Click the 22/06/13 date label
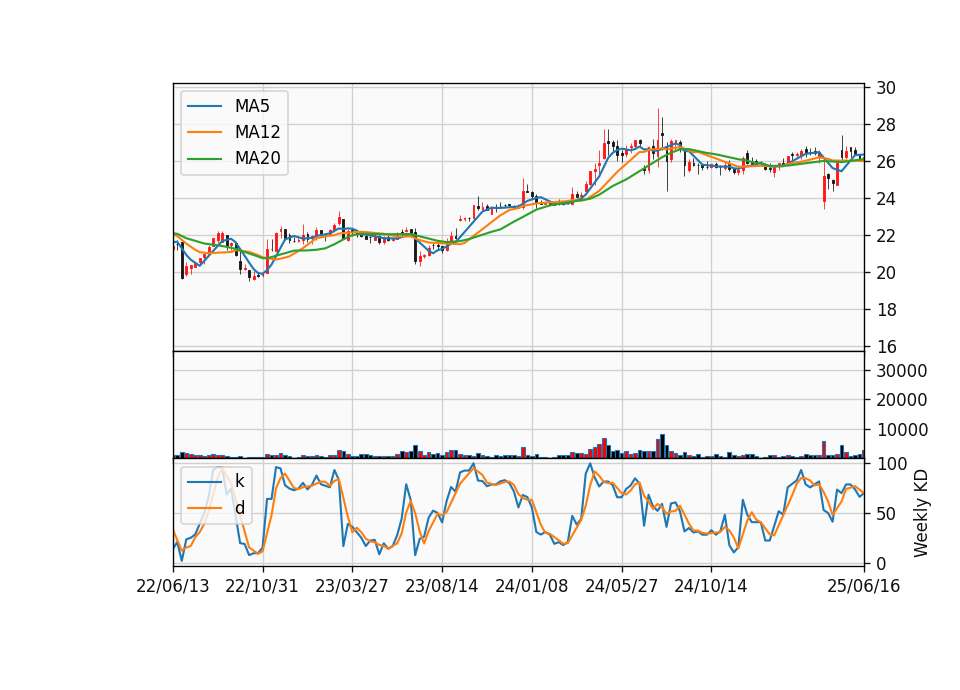This screenshot has height=690, width=960. coord(173,586)
